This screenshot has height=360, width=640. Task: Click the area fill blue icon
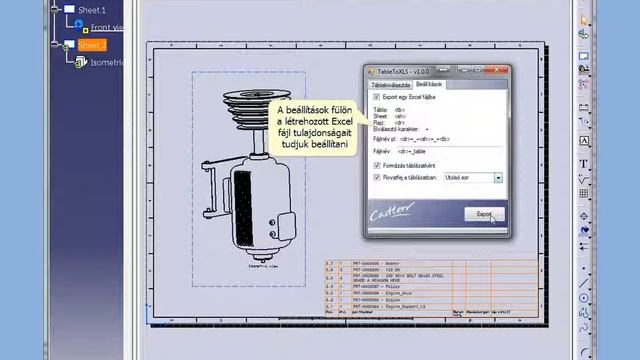(x=584, y=231)
